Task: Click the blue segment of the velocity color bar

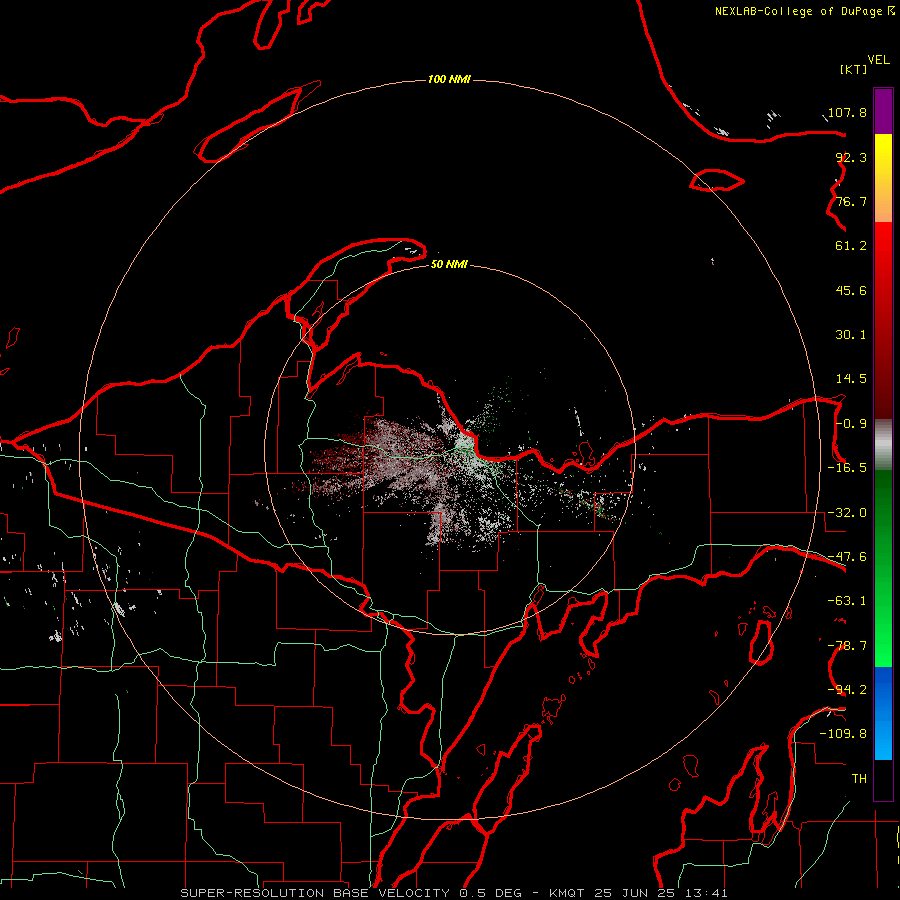Action: pos(883,713)
